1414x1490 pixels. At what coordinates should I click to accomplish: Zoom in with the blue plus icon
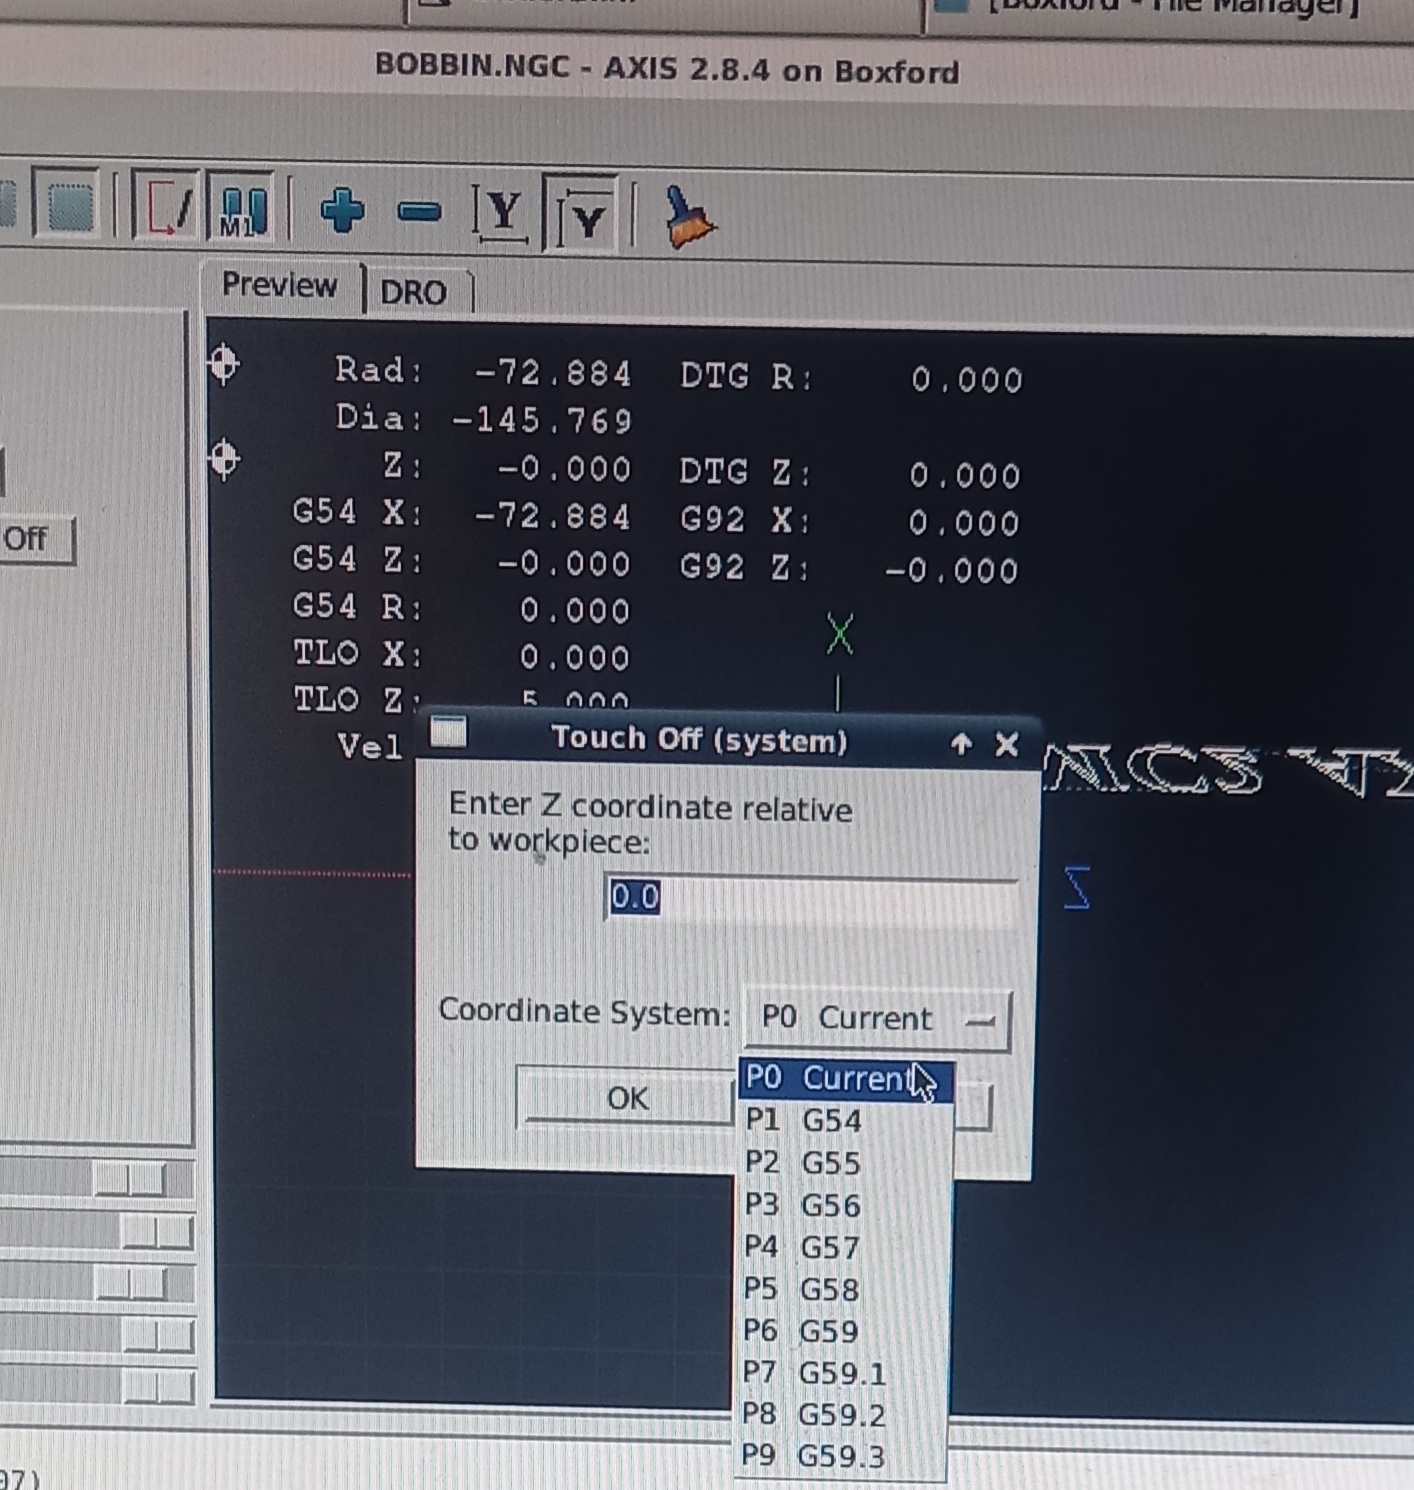pyautogui.click(x=342, y=211)
